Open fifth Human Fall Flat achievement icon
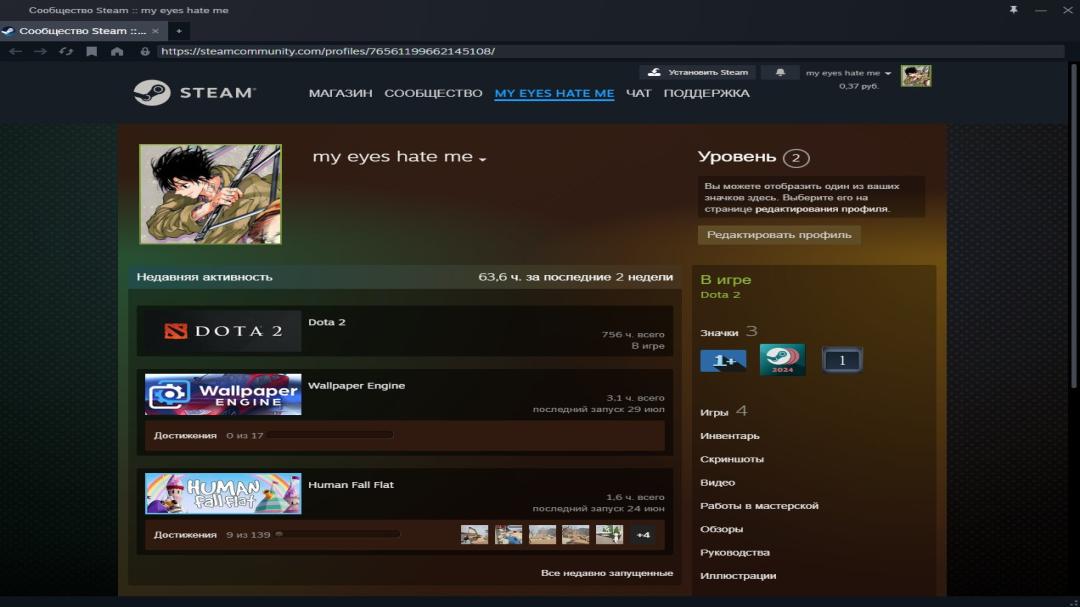1080x607 pixels. point(609,535)
